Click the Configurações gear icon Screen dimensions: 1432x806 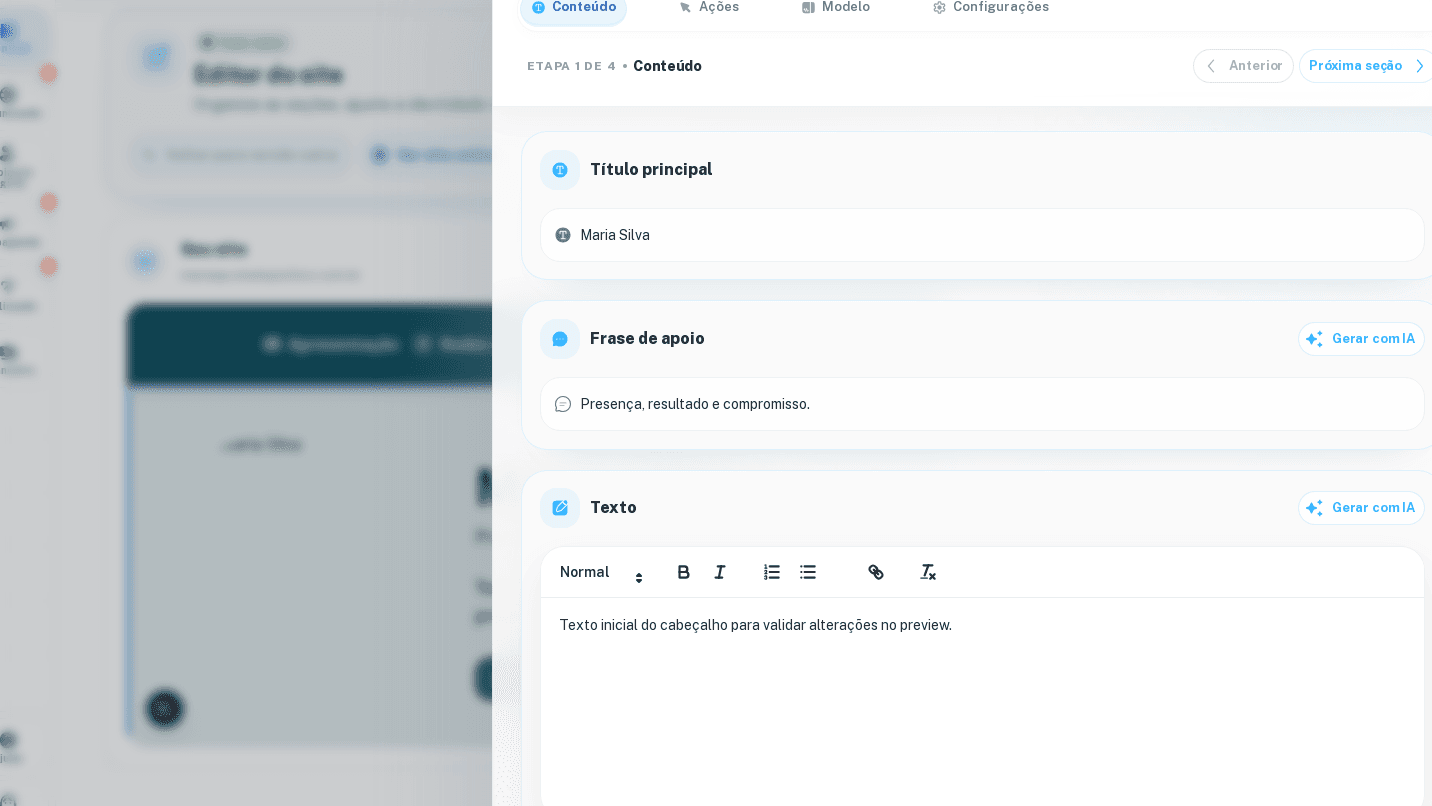point(939,8)
